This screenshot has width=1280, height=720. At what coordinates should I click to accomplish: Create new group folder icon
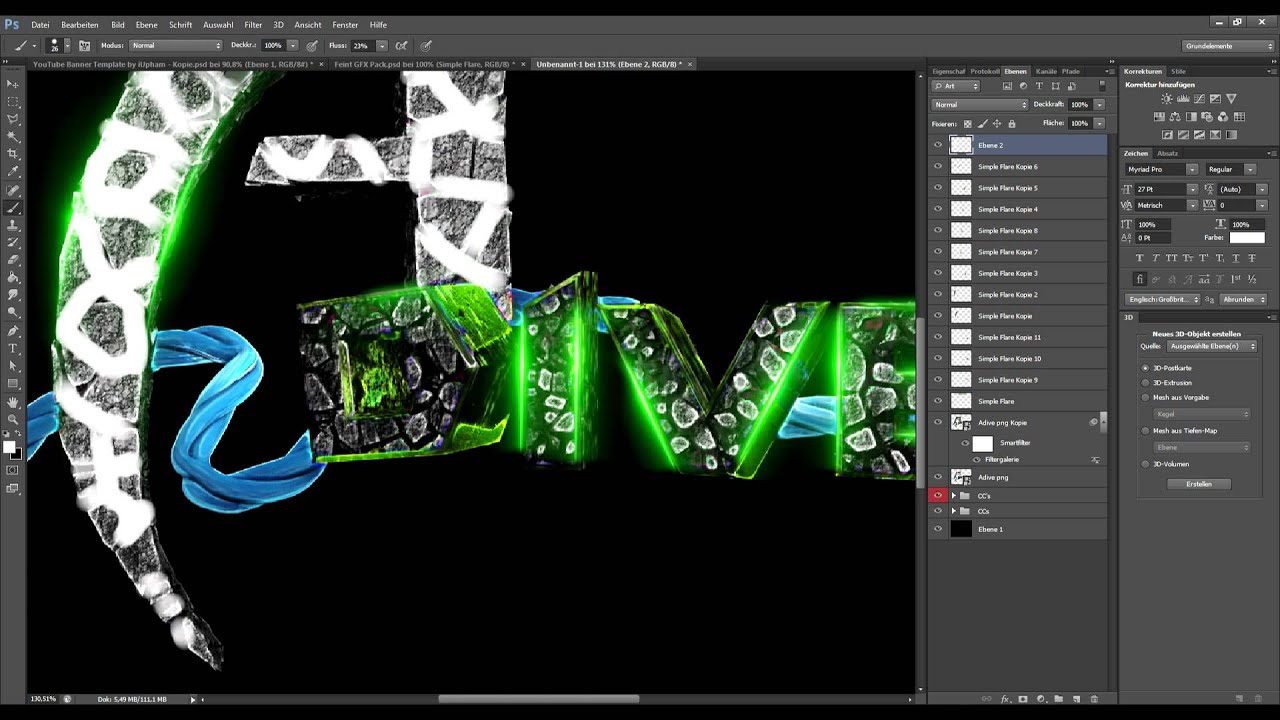(1058, 699)
